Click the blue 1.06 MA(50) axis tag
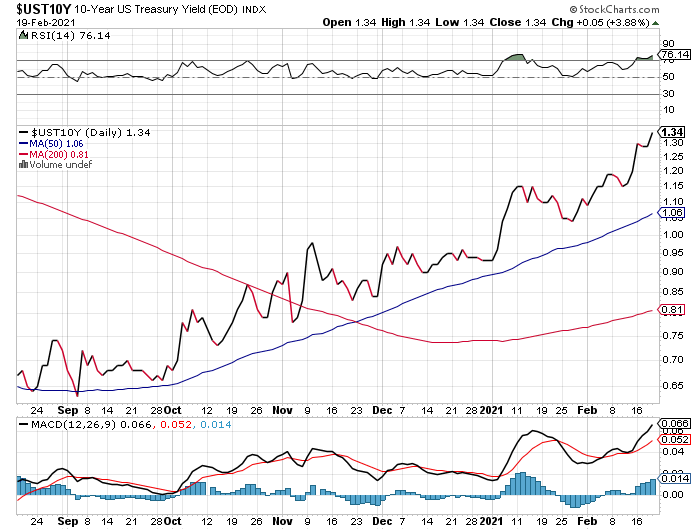The width and height of the screenshot is (700, 530). coord(672,213)
